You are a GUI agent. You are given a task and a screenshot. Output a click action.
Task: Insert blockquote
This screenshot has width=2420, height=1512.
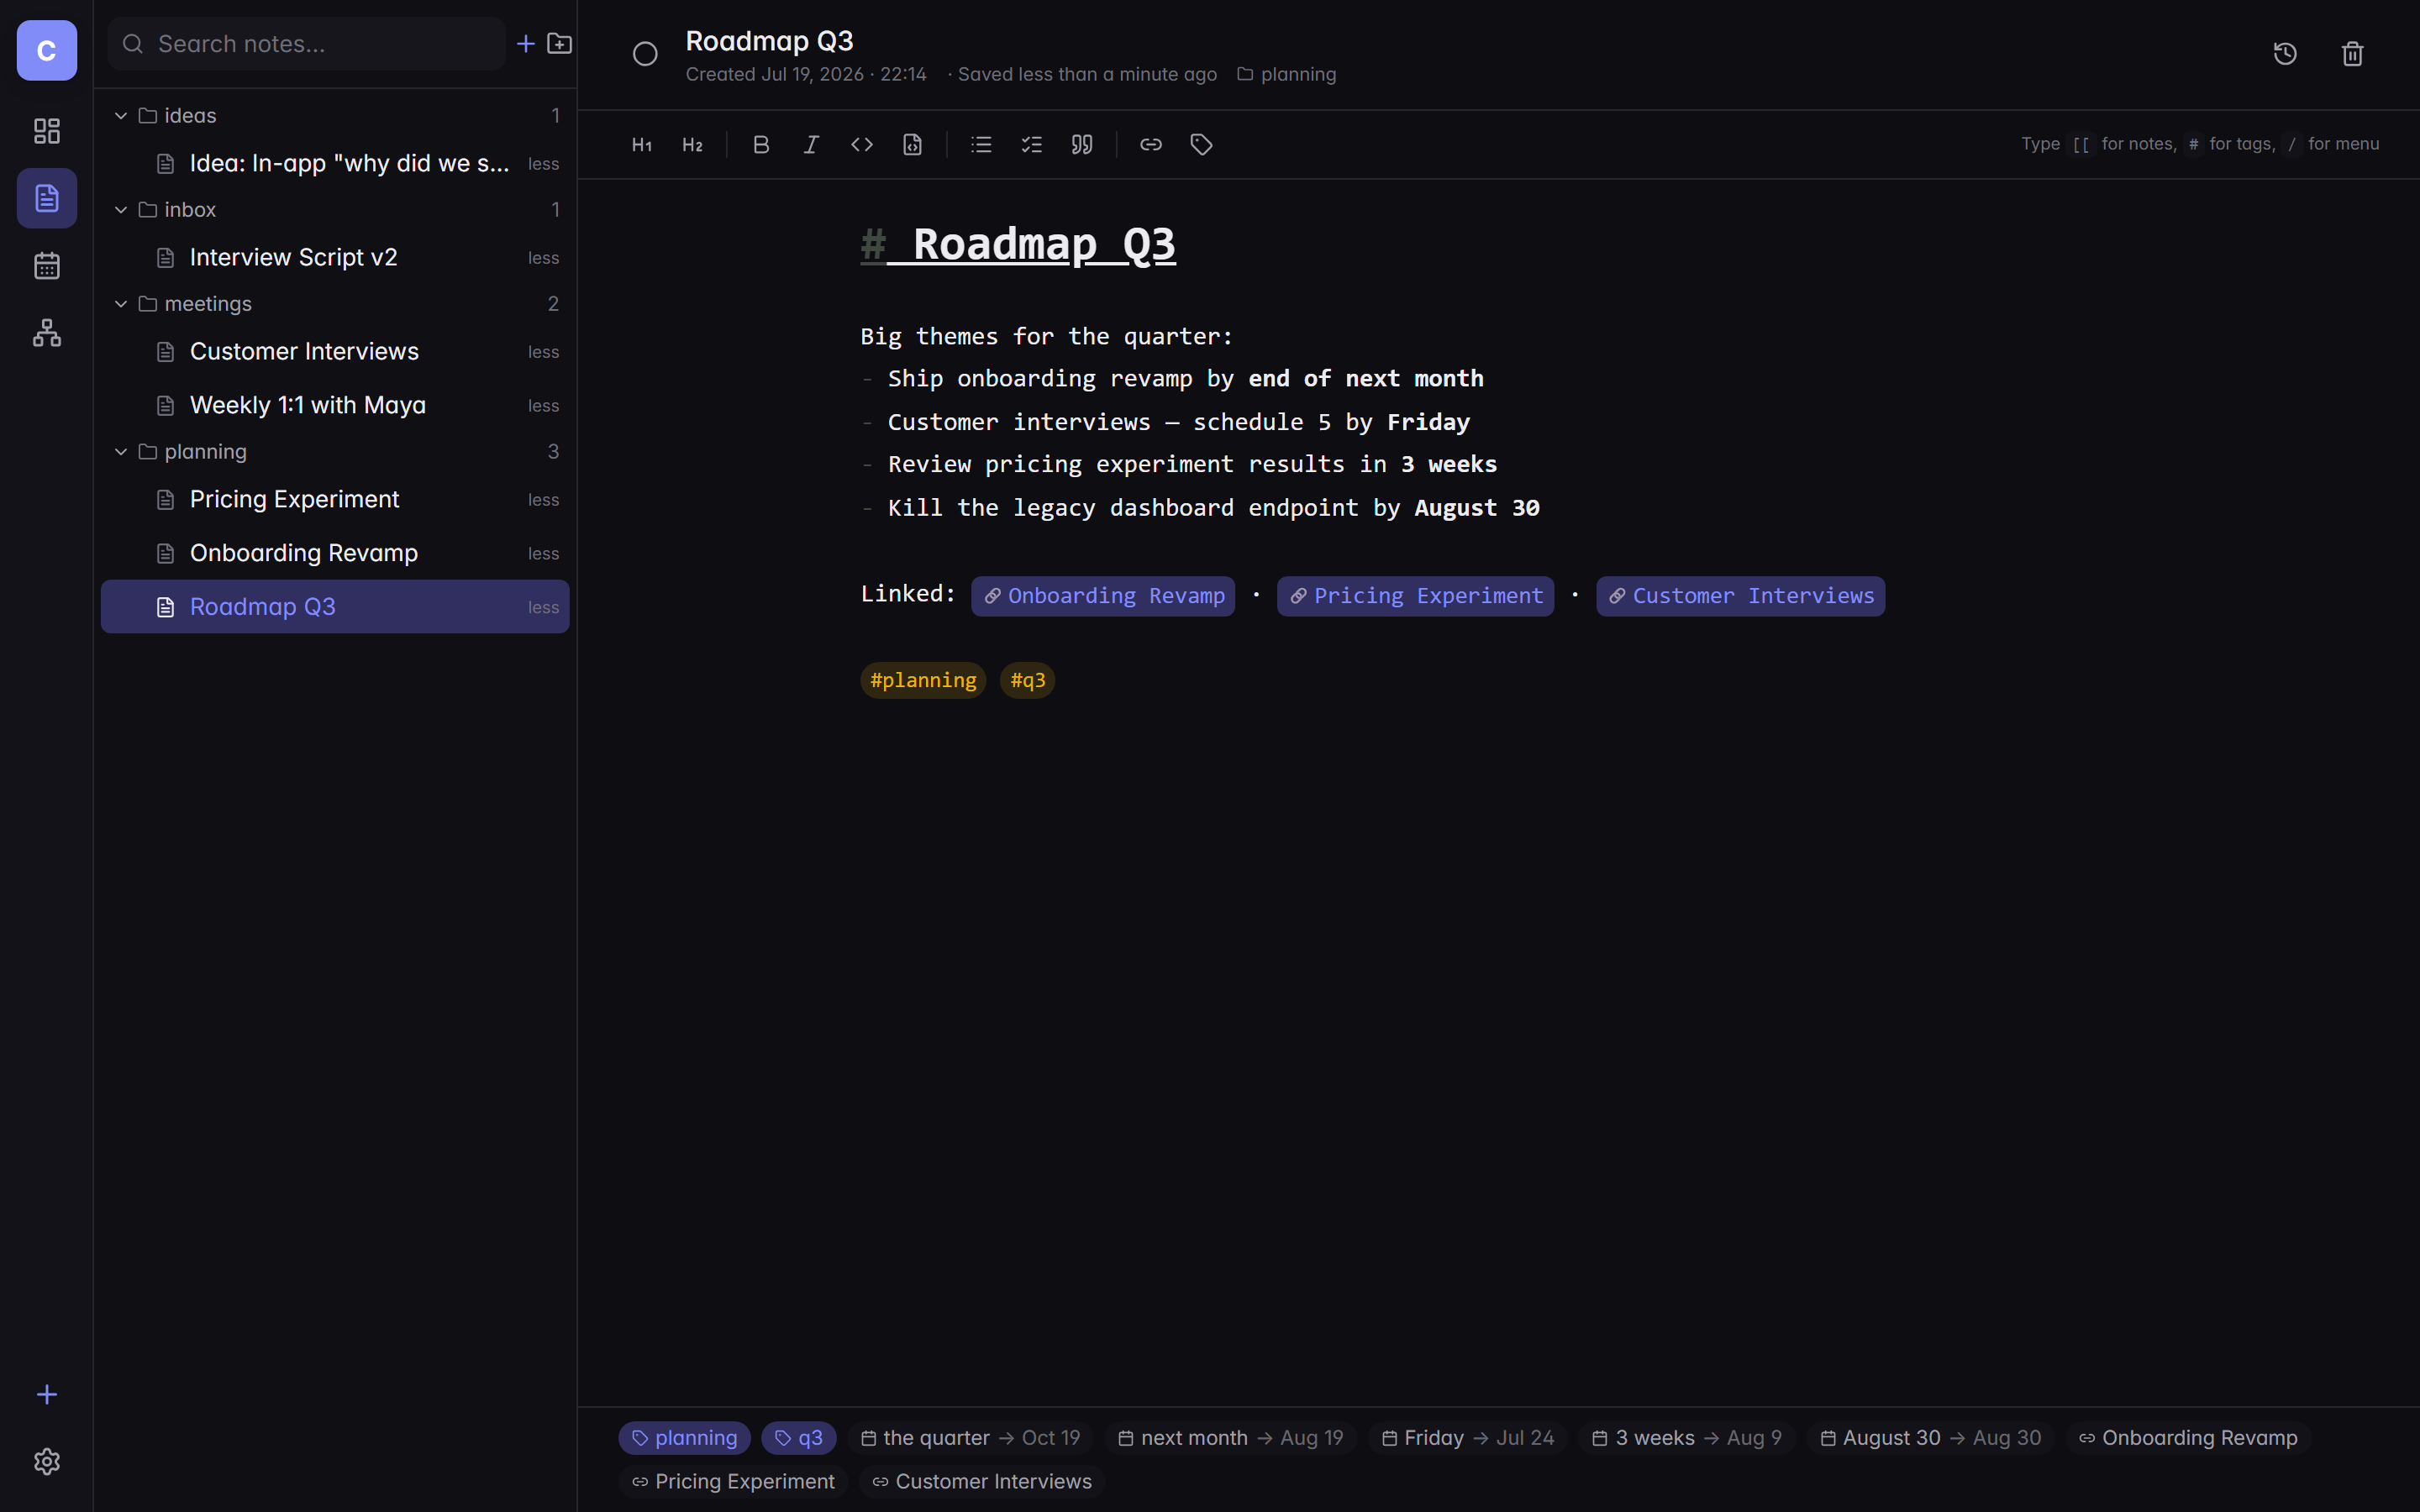[1082, 145]
